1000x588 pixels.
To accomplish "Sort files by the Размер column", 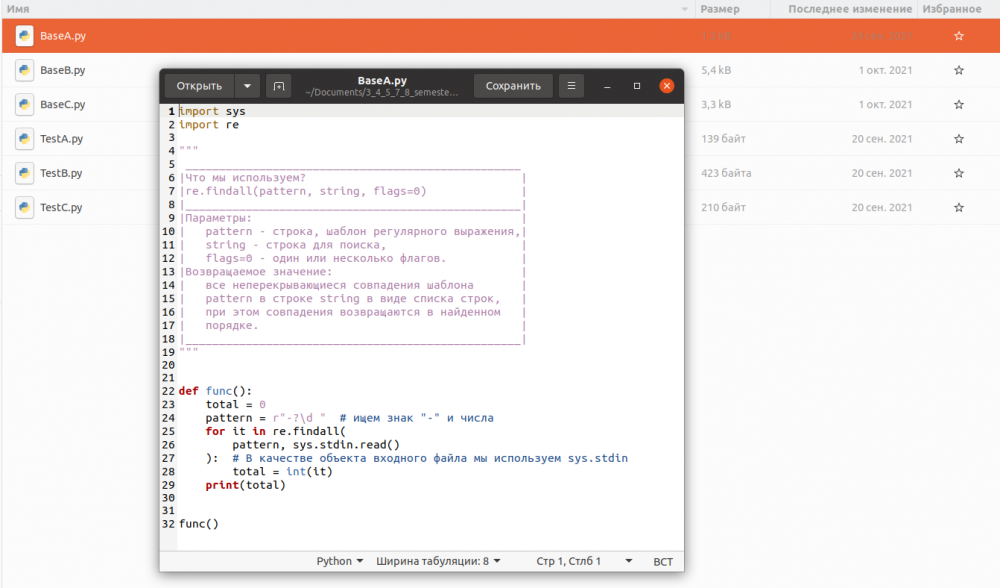I will (x=720, y=9).
